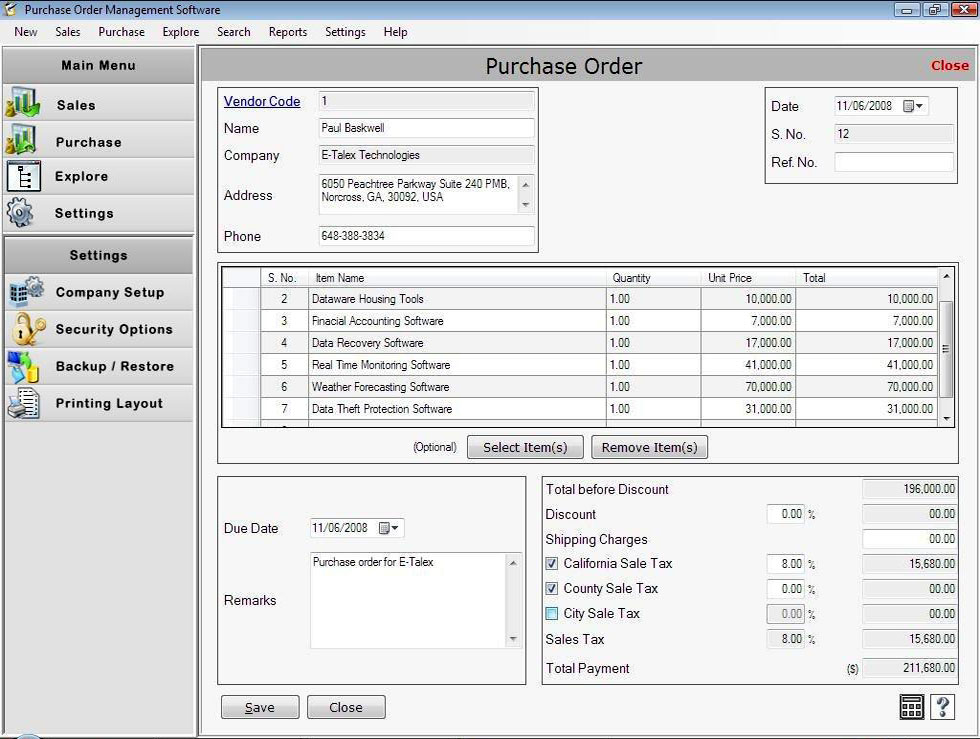Click the Remarks text area

[409, 600]
